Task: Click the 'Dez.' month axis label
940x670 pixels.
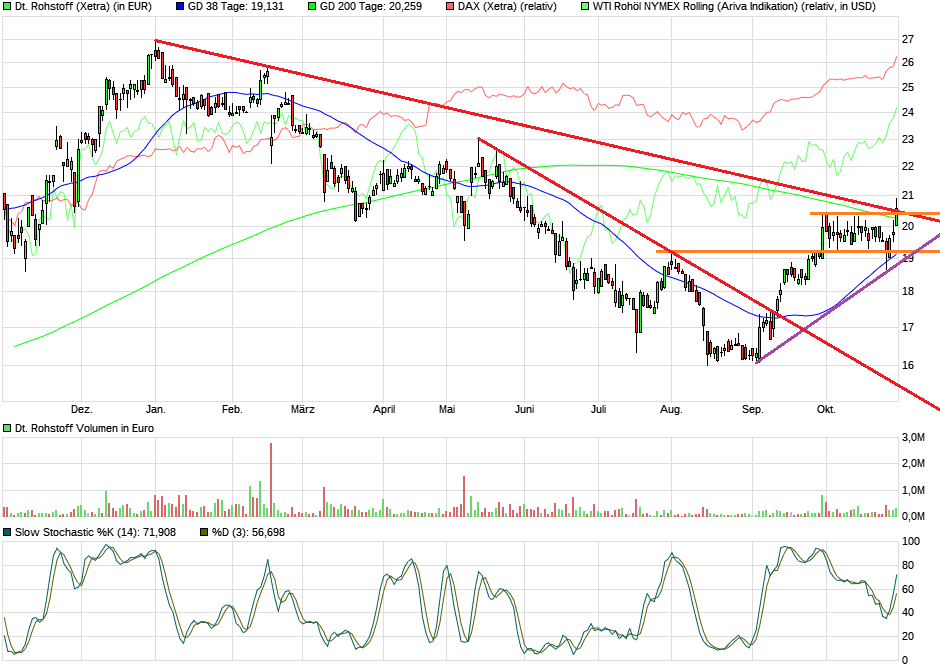Action: (82, 410)
